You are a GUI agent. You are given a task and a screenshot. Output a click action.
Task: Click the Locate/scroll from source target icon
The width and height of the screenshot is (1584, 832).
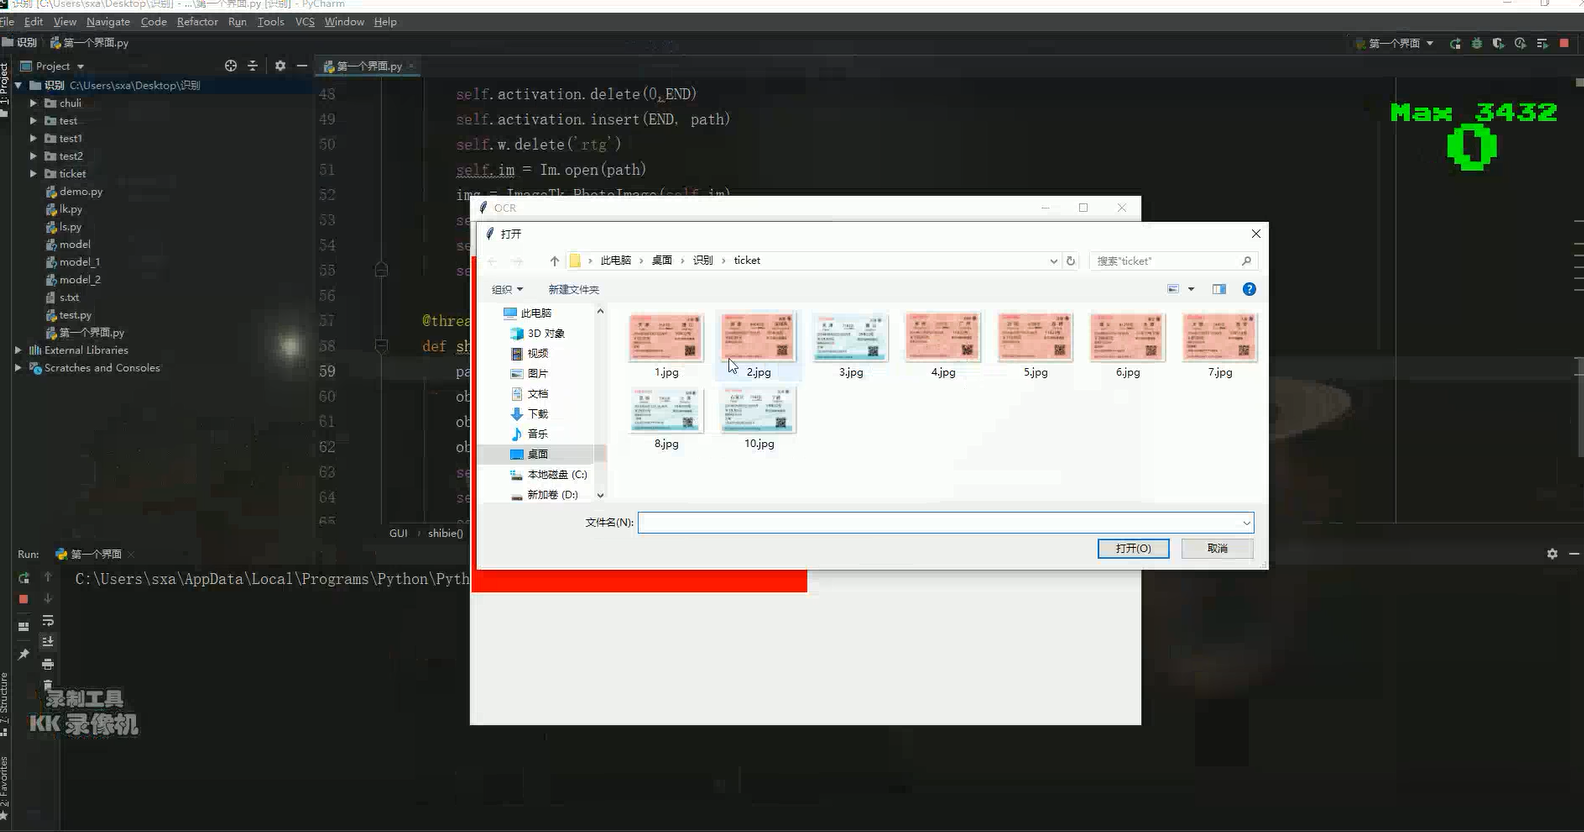tap(230, 66)
